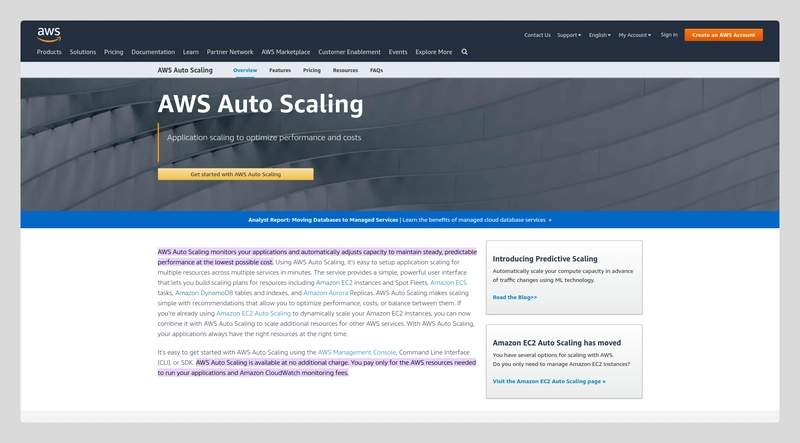Switch to the Resources tab
The width and height of the screenshot is (800, 443).
(x=345, y=70)
